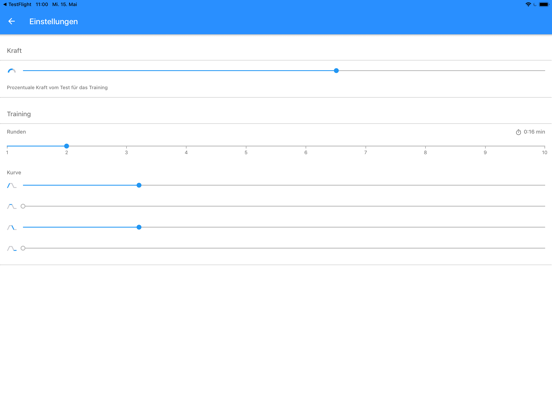Click the Training section heading
Viewport: 552px width, 414px height.
[x=19, y=114]
